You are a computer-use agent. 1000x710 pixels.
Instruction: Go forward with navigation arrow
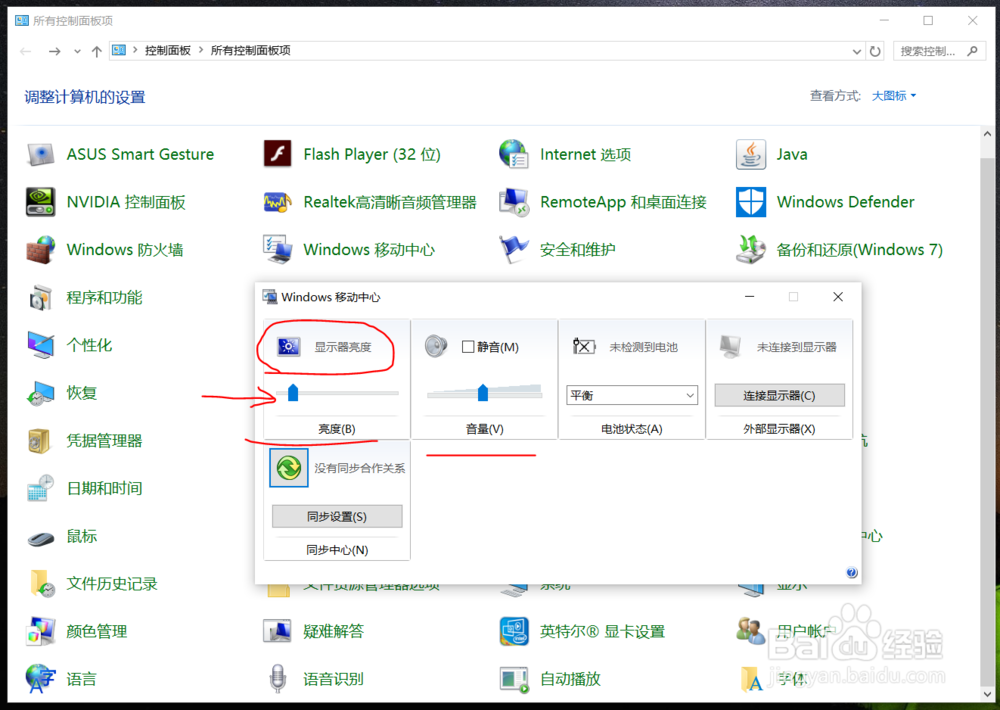[55, 51]
